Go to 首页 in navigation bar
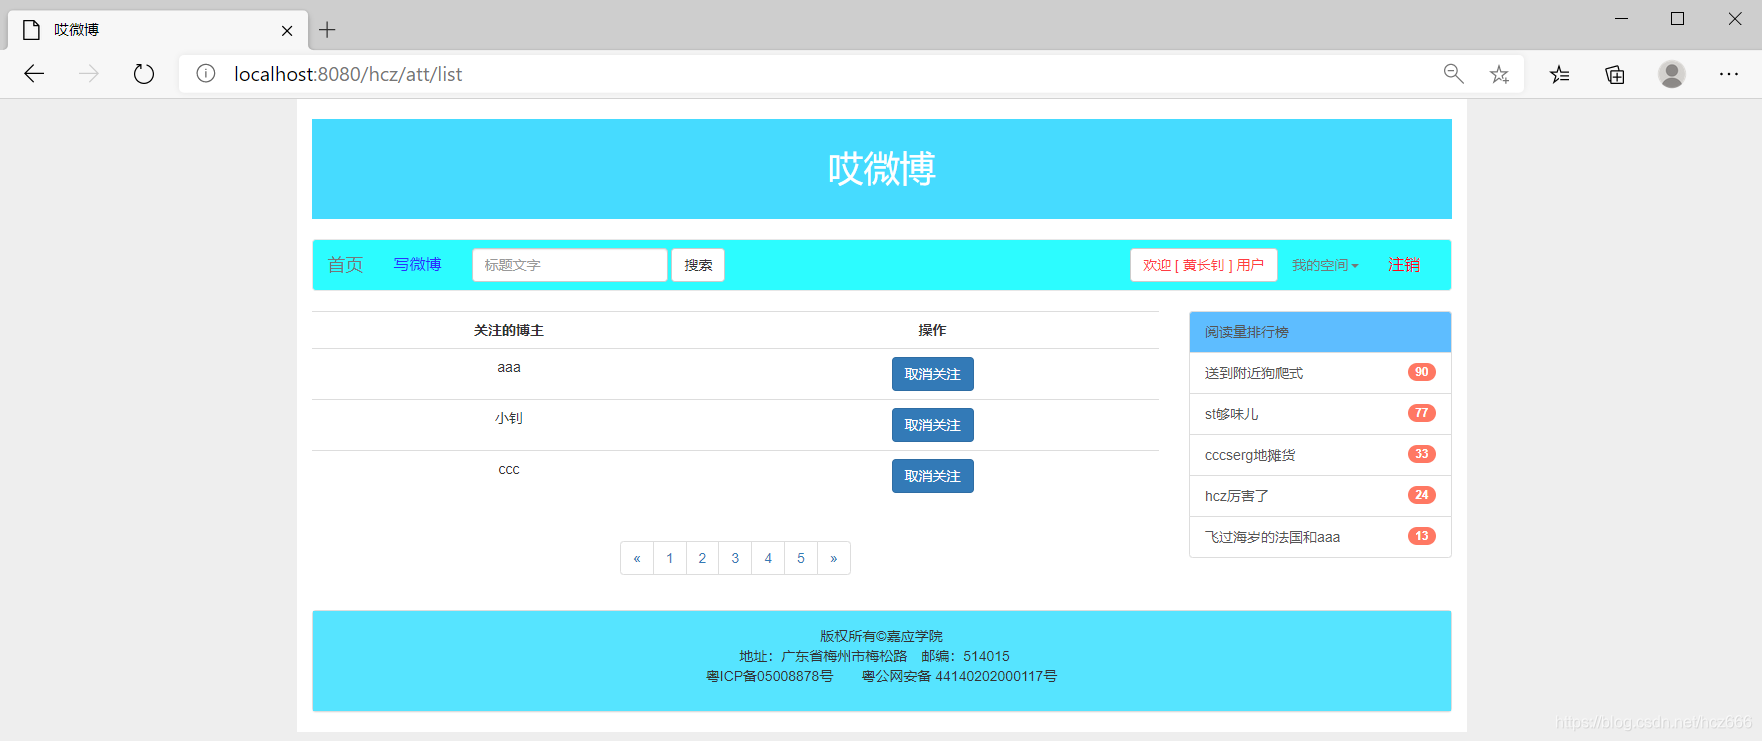This screenshot has height=741, width=1762. pyautogui.click(x=345, y=265)
